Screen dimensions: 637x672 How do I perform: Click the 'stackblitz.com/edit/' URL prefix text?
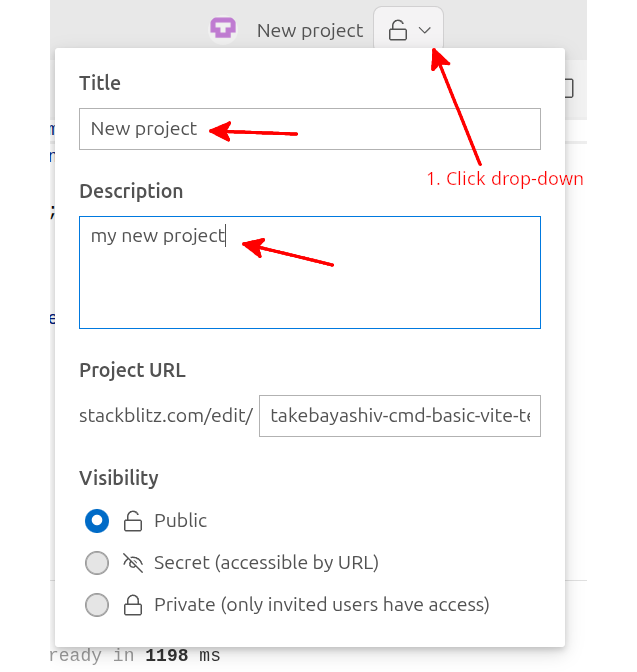coord(166,415)
